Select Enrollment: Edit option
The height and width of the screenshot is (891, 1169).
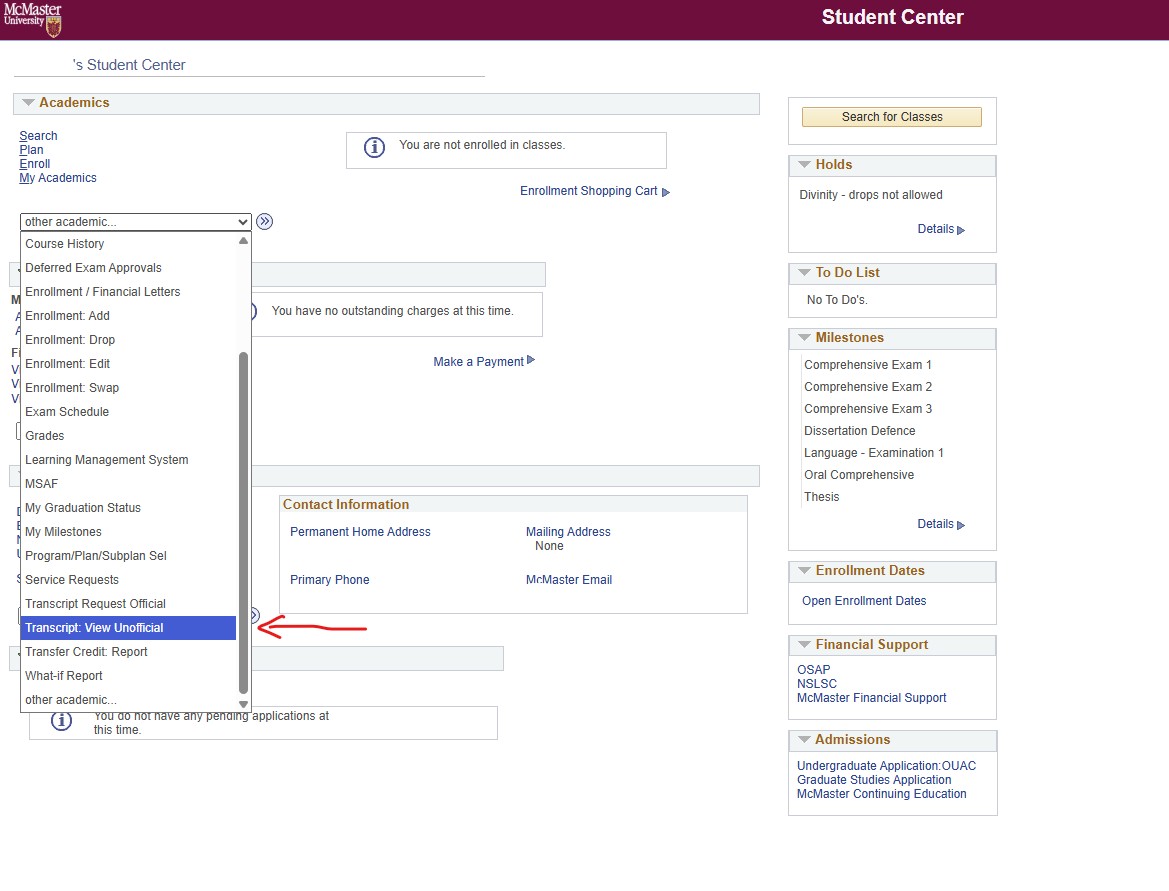coord(128,364)
